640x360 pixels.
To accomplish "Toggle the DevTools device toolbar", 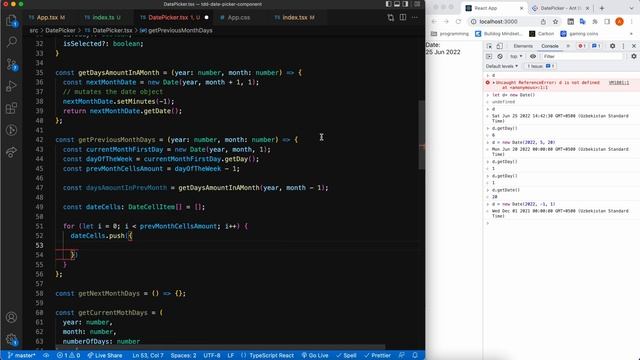I will click(x=499, y=46).
